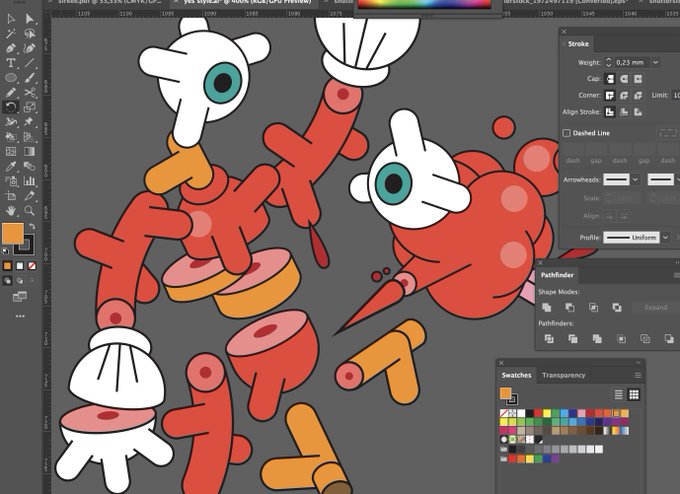Open Edit Toolbar three-dots button
The width and height of the screenshot is (680, 494).
click(x=20, y=316)
